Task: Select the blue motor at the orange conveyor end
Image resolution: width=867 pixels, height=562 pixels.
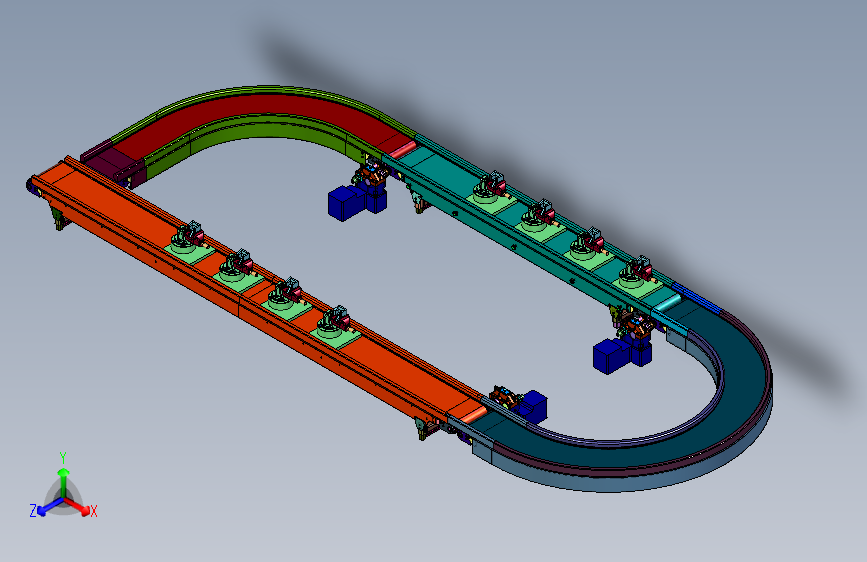Action: click(534, 406)
